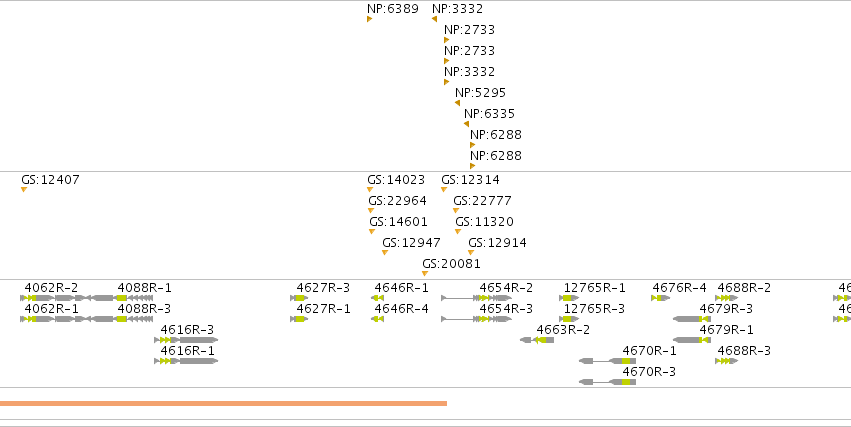Click the 4654R-2 gene model

(x=477, y=298)
